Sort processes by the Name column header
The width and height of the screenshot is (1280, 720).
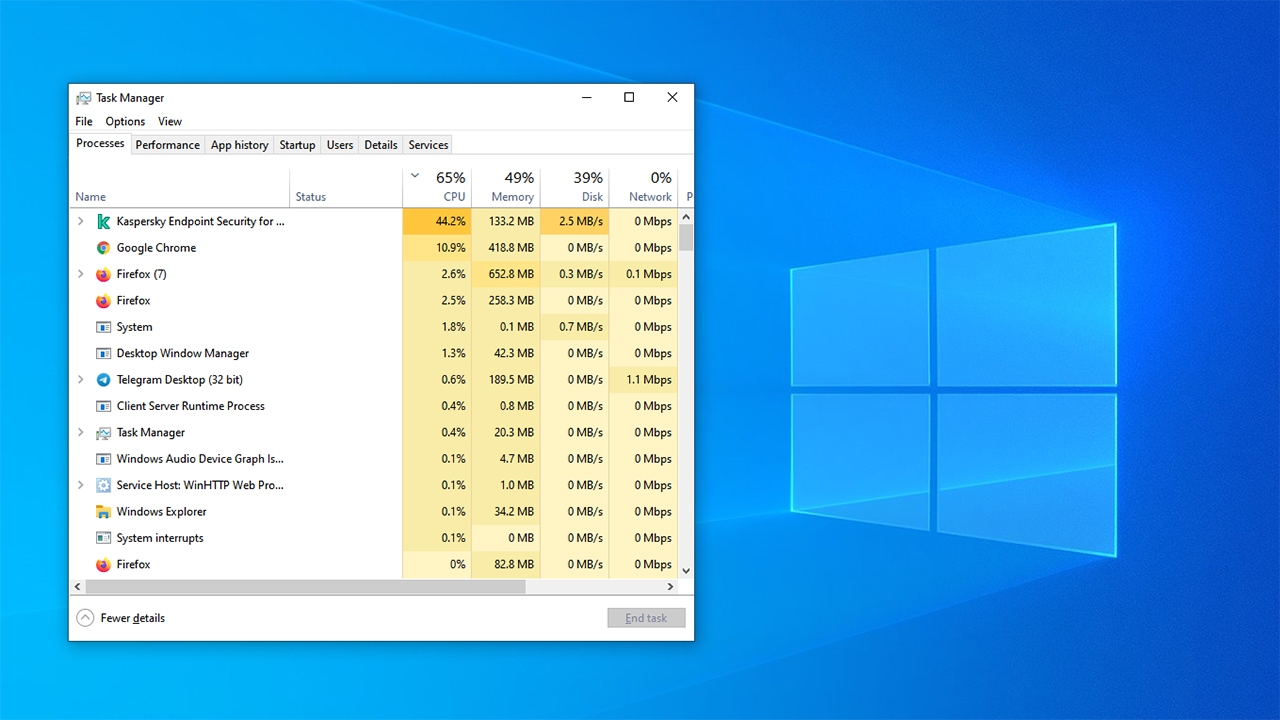[180, 186]
